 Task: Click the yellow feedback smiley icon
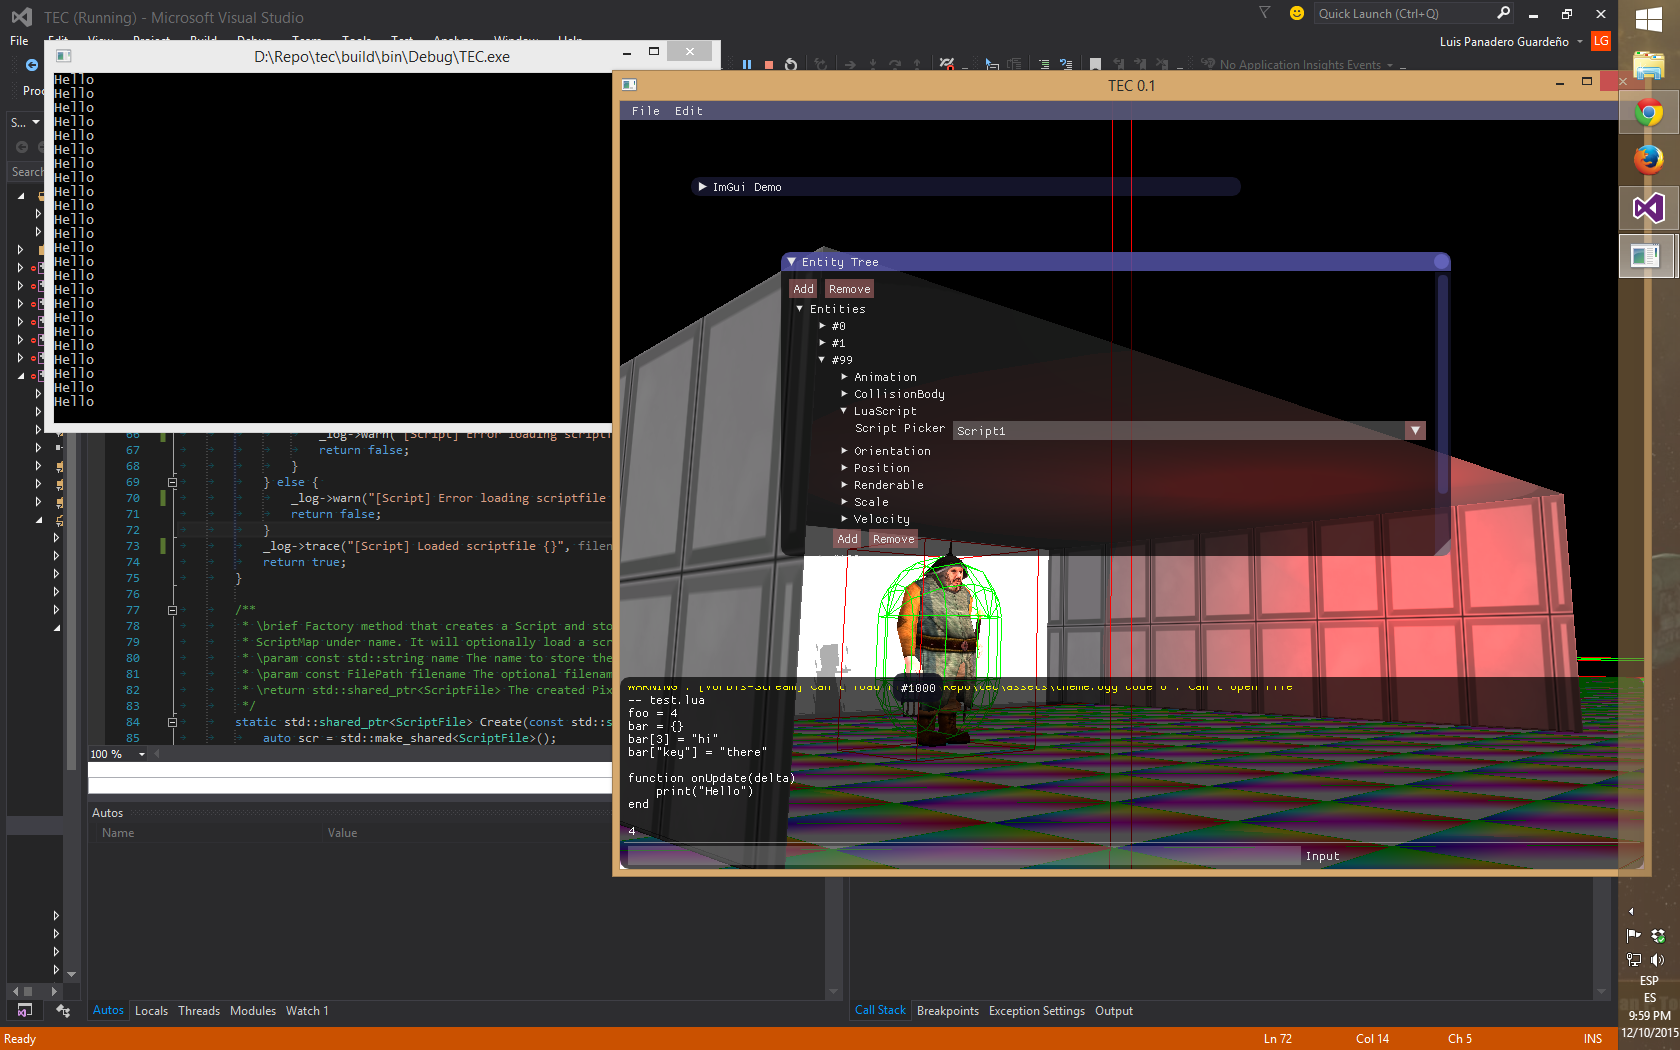point(1297,14)
